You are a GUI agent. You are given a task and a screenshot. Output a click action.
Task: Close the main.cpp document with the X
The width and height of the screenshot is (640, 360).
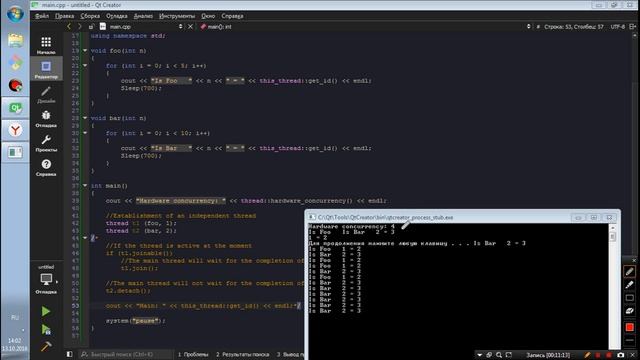coord(190,27)
